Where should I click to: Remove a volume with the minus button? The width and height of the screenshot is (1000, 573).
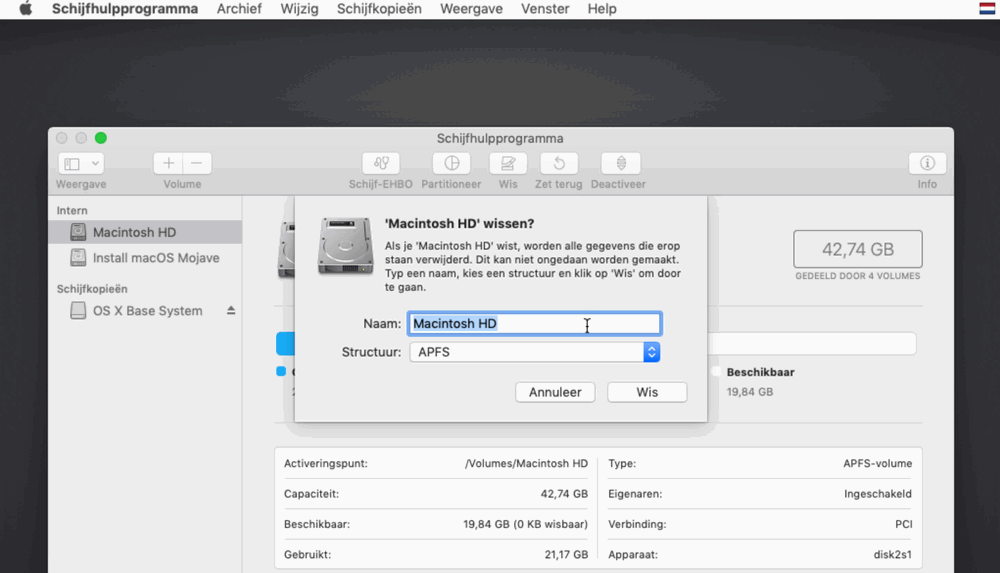[x=196, y=163]
